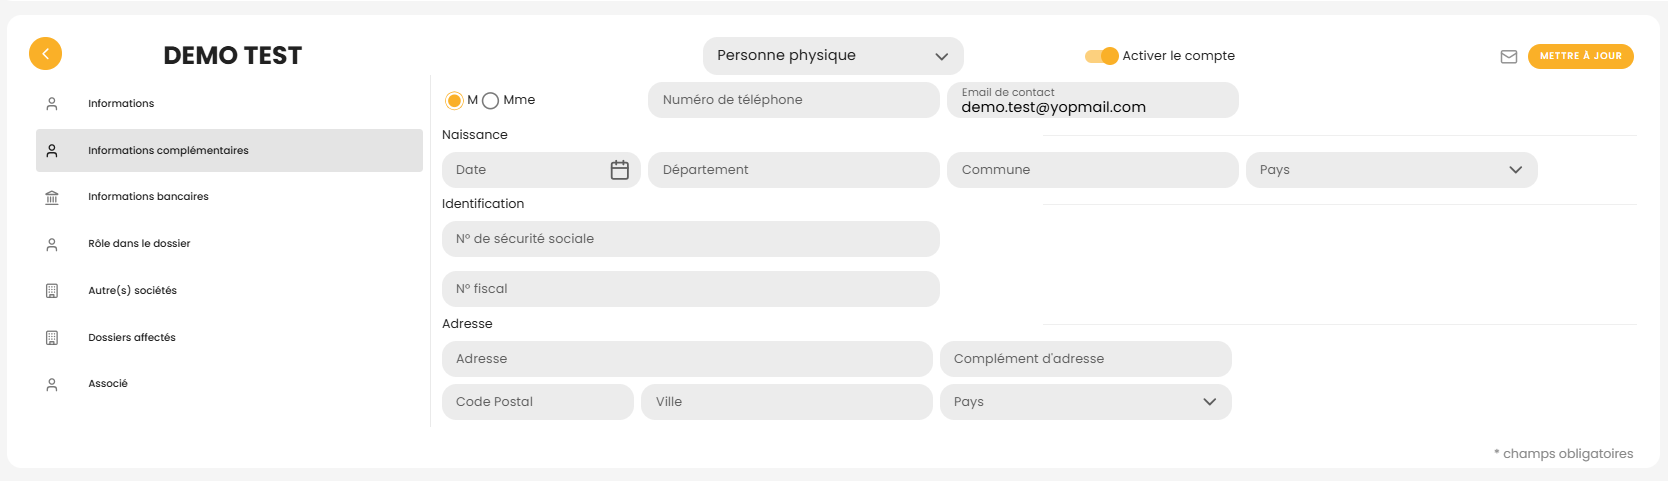Click the Code Postal input field

click(x=537, y=402)
